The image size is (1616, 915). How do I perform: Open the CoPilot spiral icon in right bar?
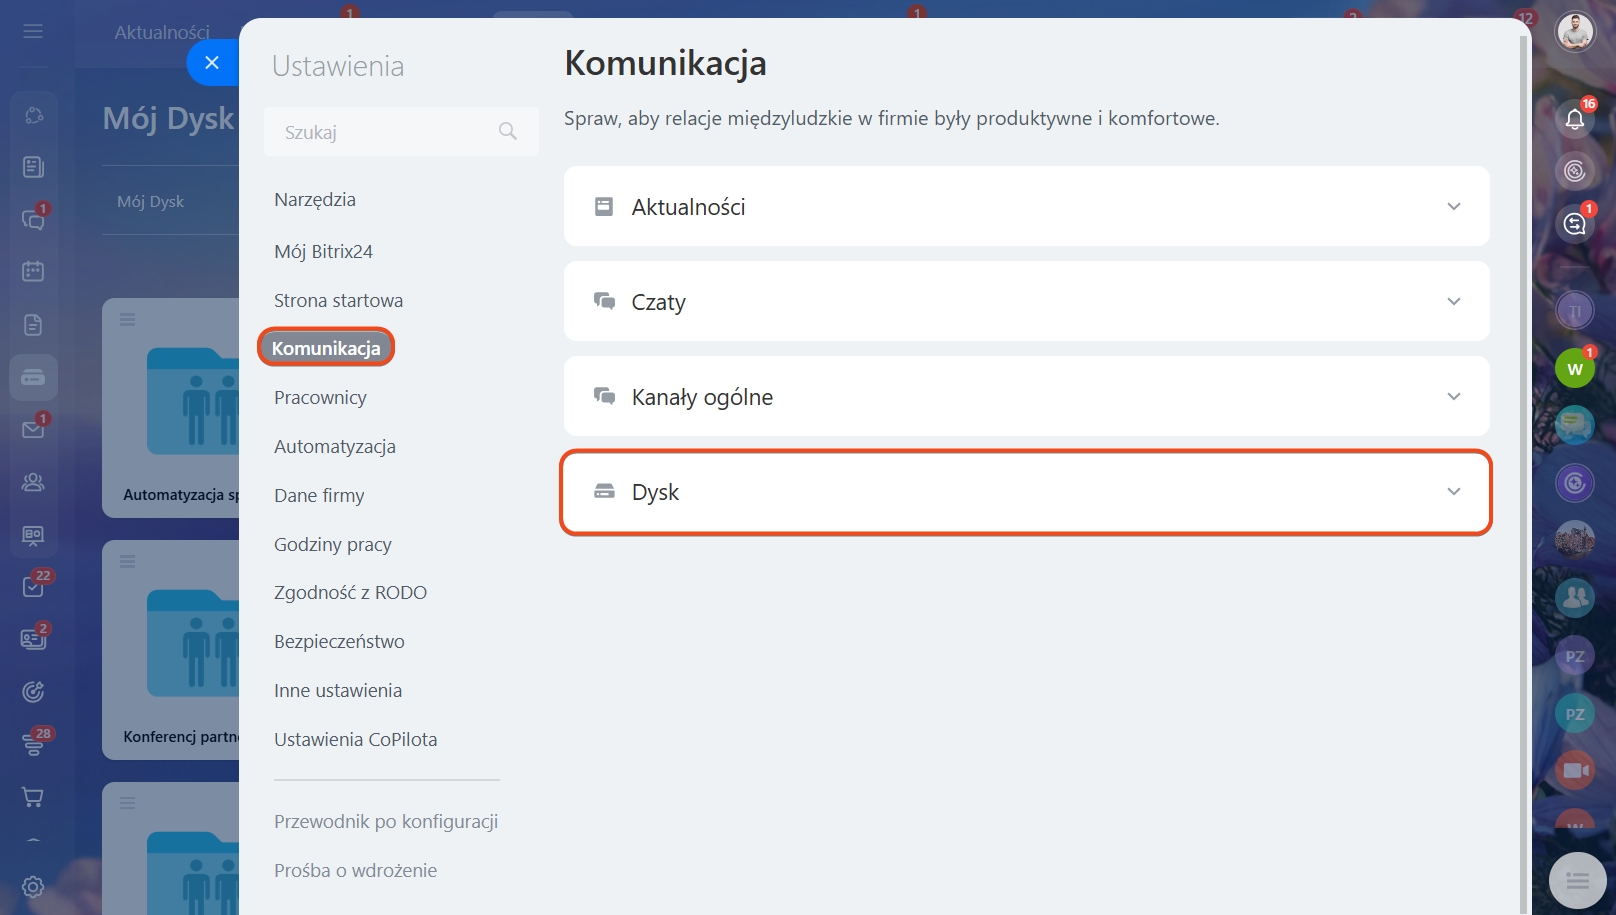tap(1575, 171)
